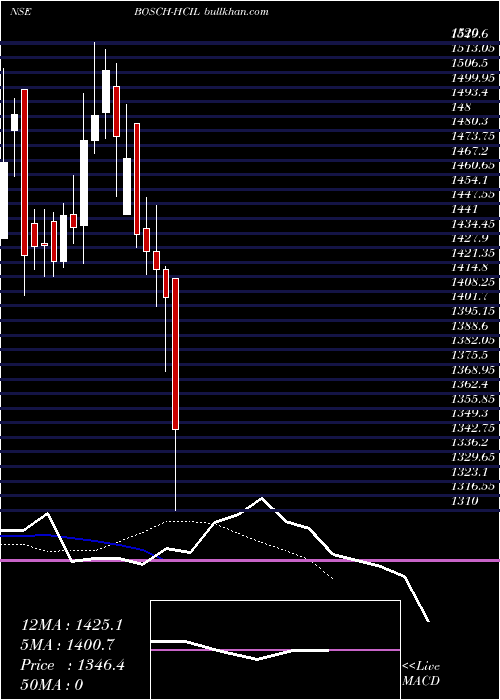
Task: Click the 1342.75 price axis label
Action: (473, 428)
